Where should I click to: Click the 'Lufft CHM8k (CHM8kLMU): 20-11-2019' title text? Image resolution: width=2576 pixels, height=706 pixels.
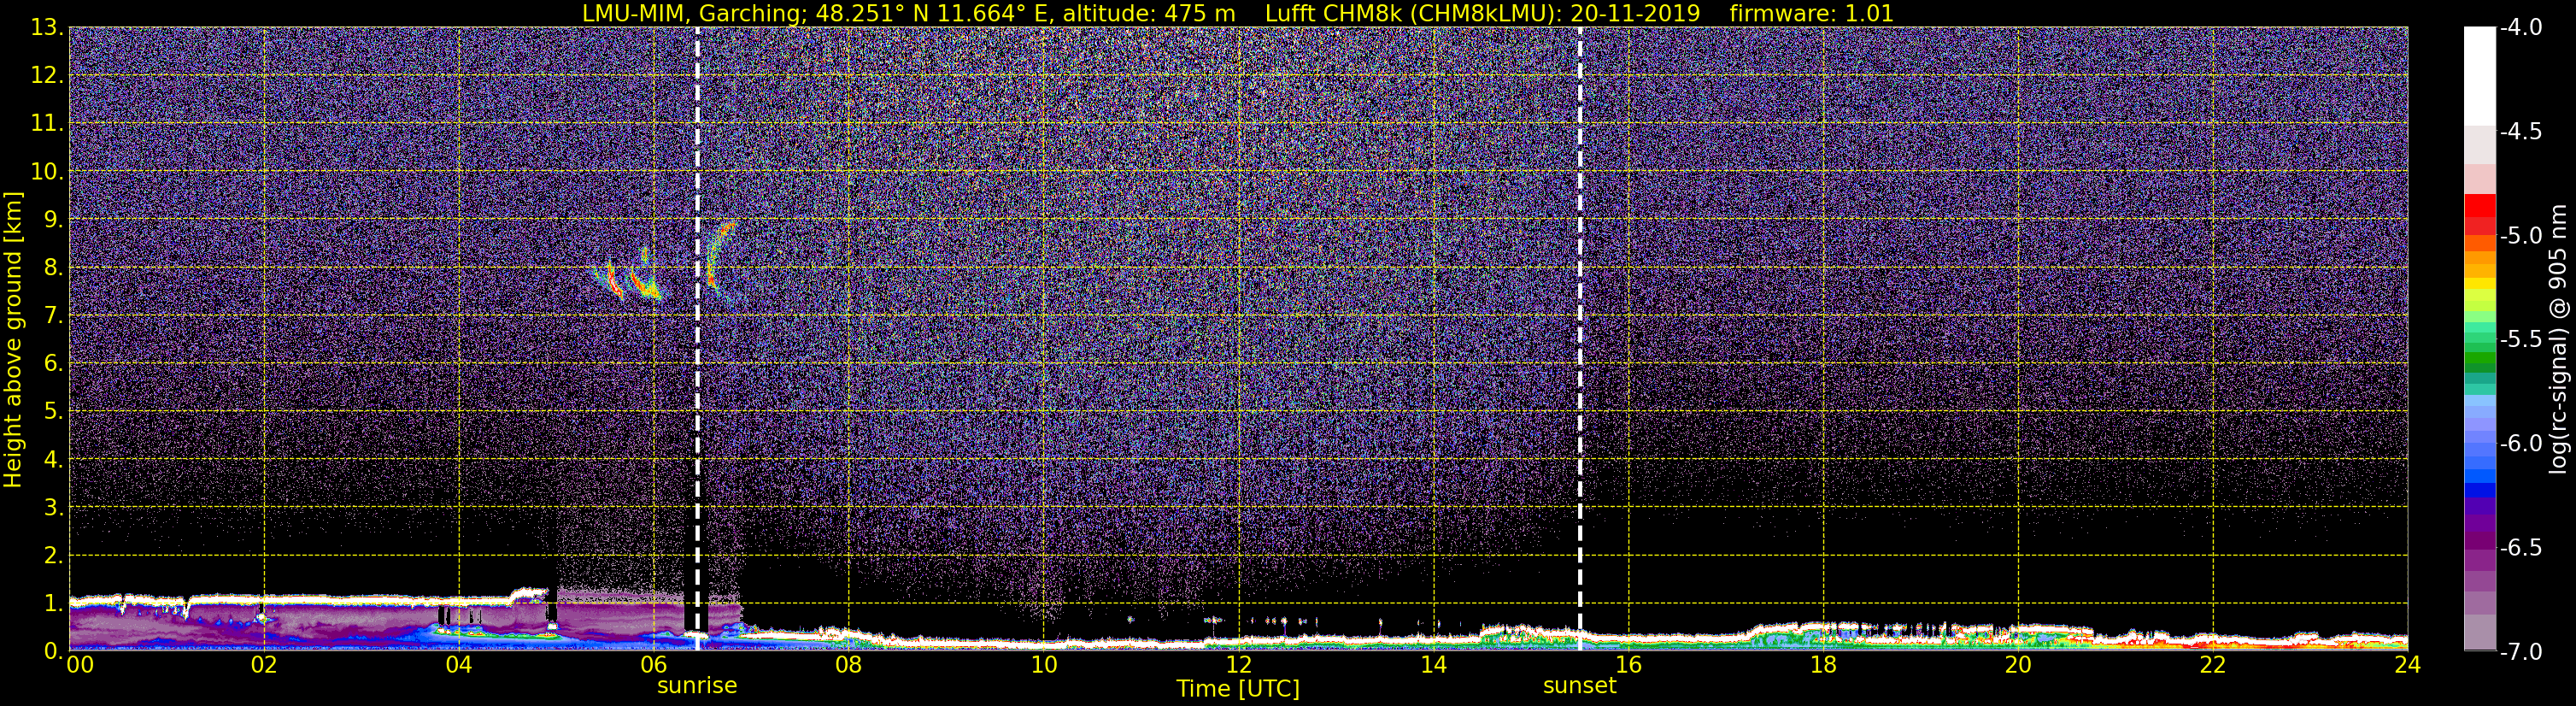[1482, 14]
